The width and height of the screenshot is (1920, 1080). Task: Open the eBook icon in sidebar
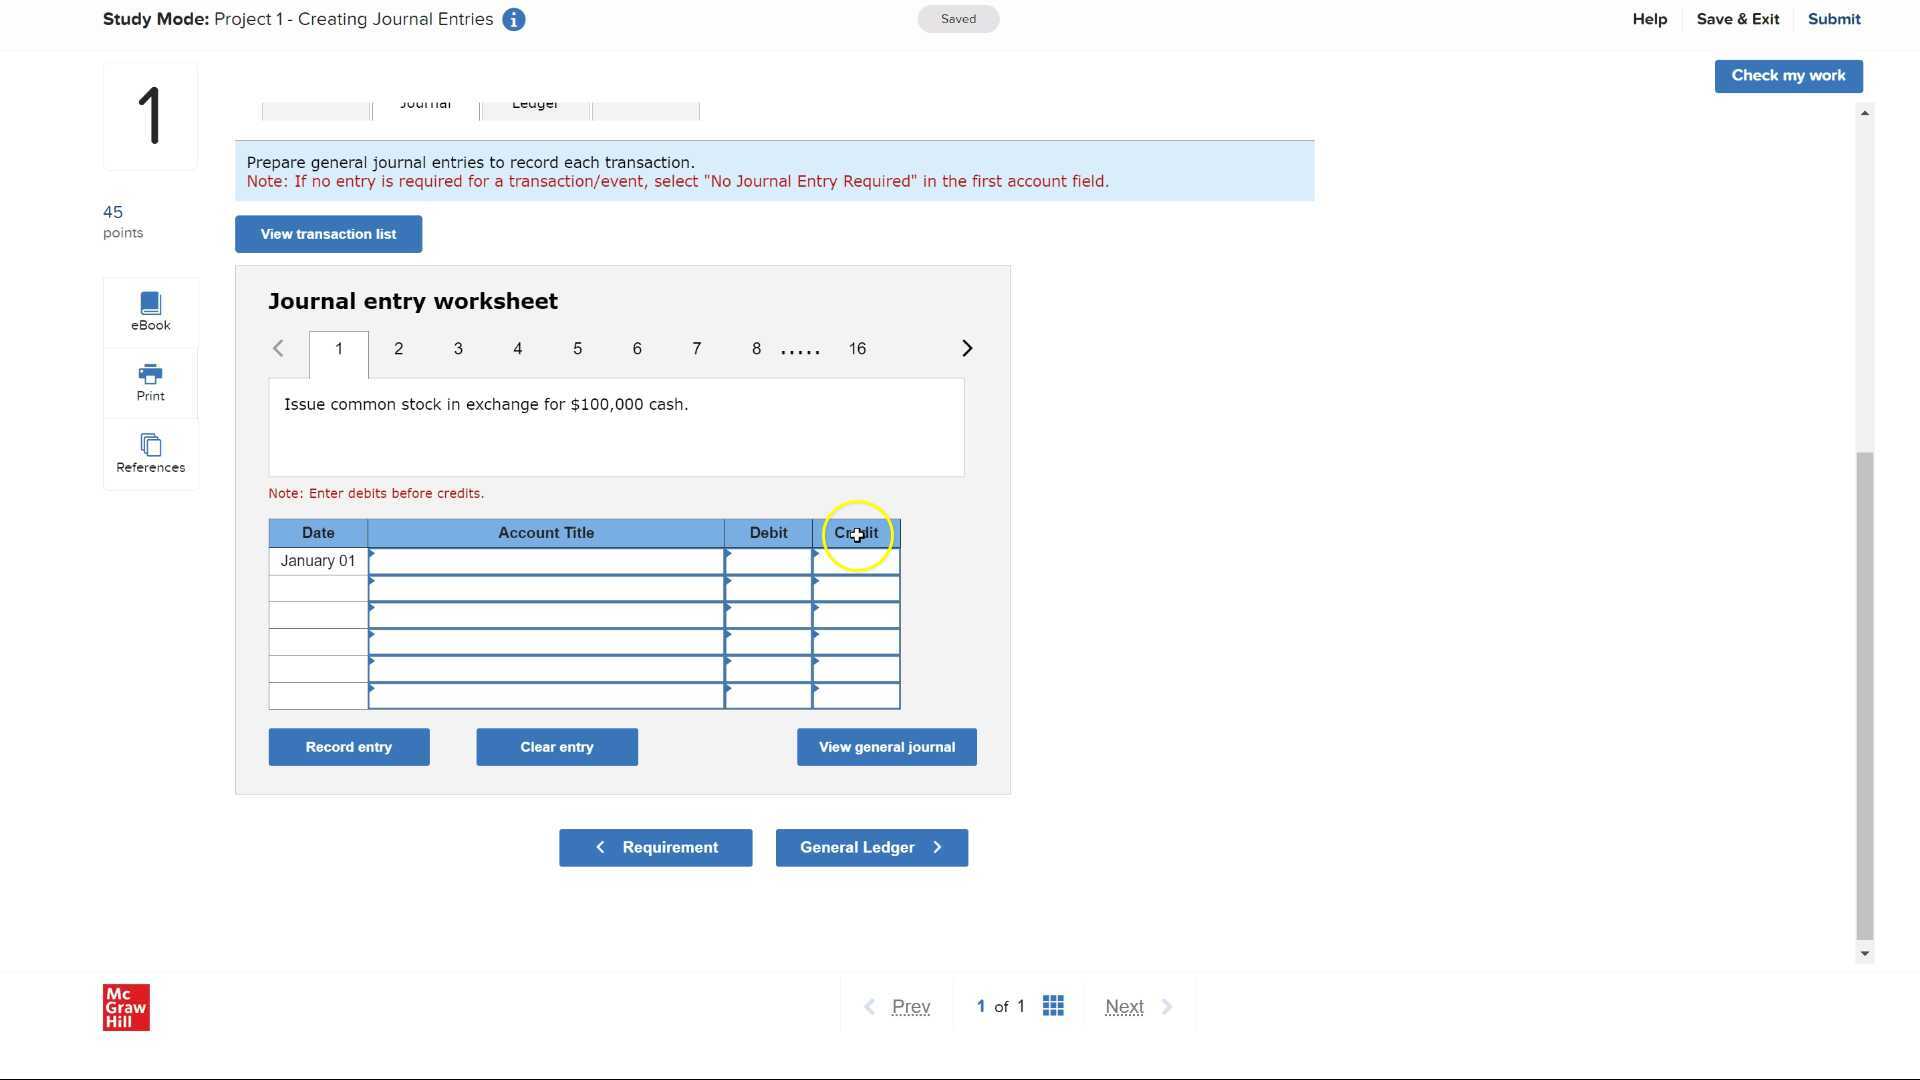(150, 311)
